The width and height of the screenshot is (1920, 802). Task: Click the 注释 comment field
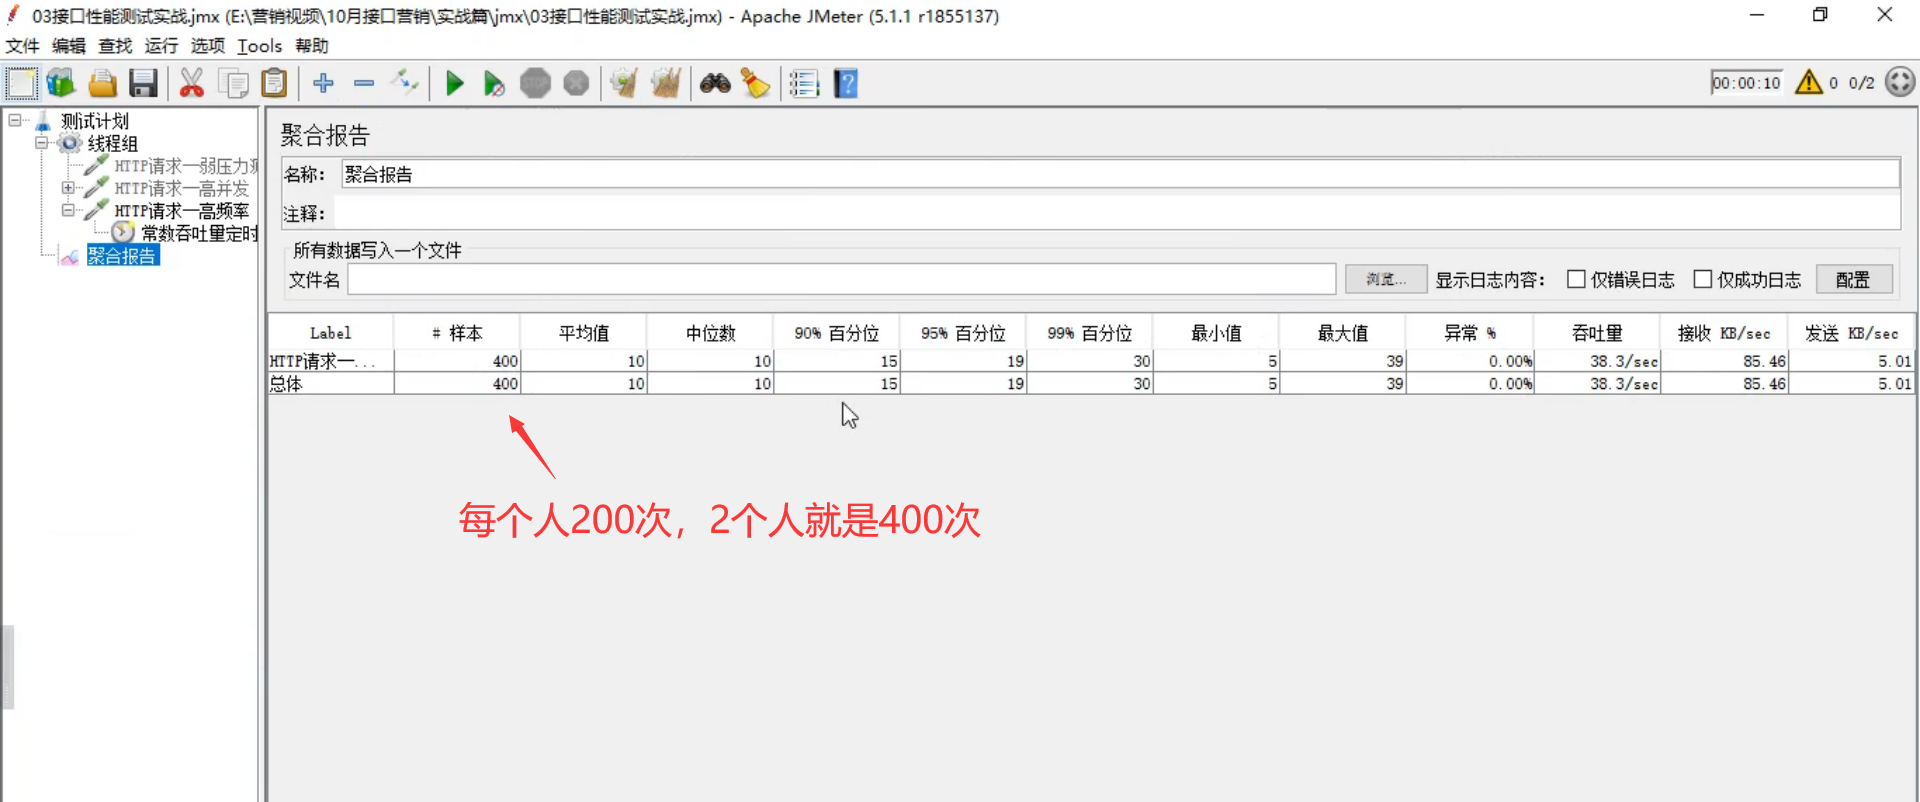(x=1117, y=213)
